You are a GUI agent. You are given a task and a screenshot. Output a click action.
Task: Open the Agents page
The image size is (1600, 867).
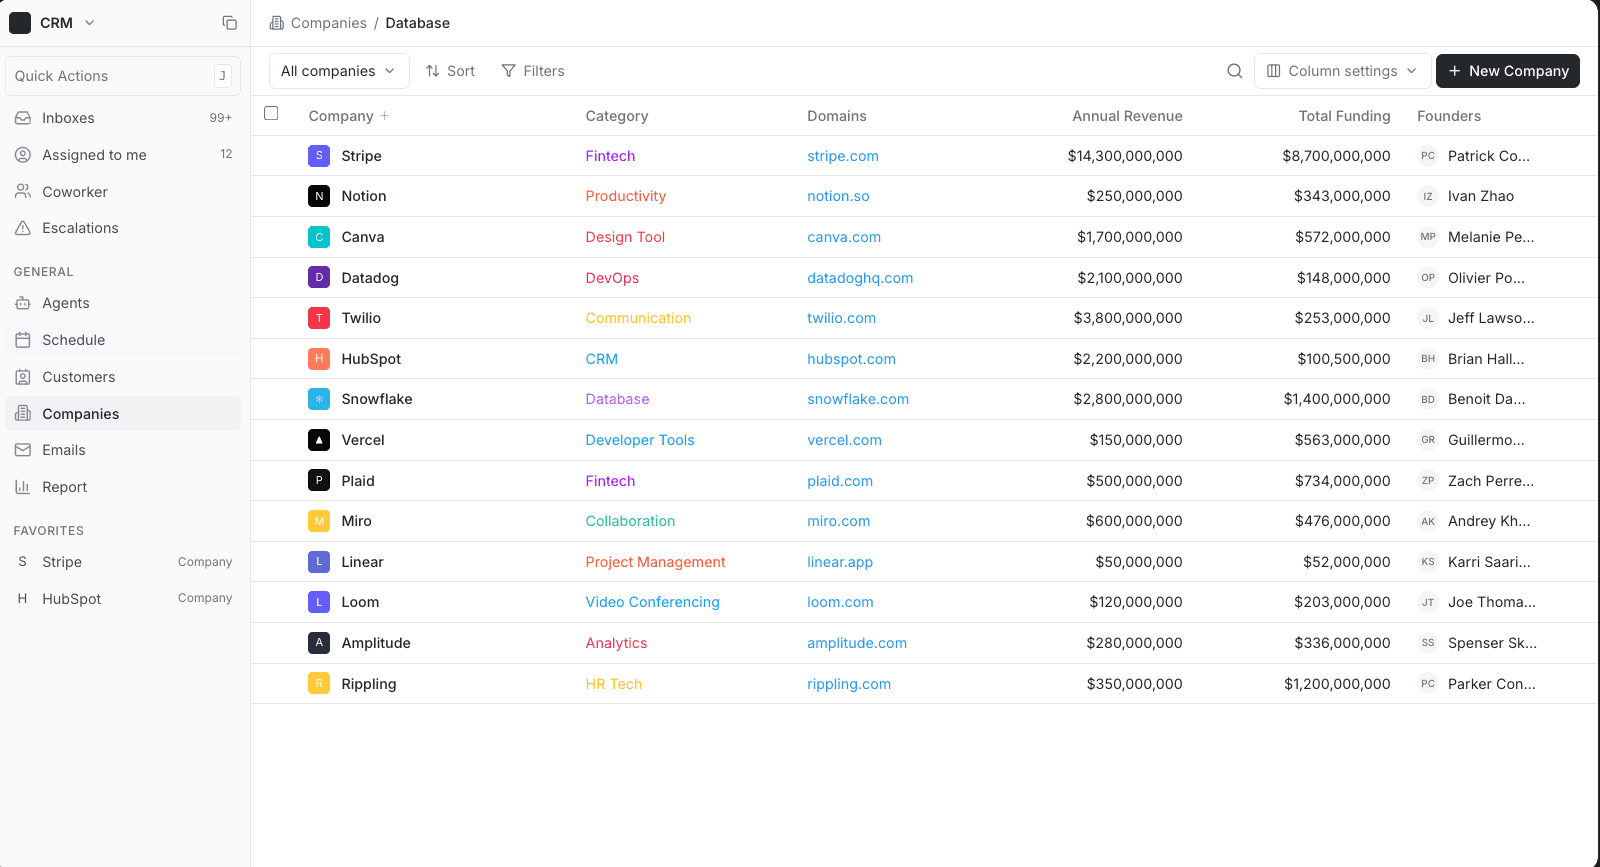click(123, 303)
